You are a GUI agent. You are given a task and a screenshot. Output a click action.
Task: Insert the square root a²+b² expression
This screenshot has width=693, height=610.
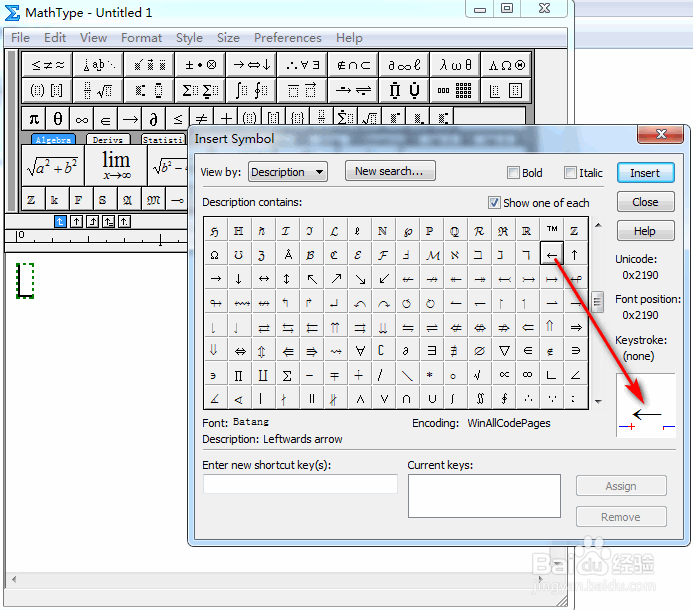53,165
